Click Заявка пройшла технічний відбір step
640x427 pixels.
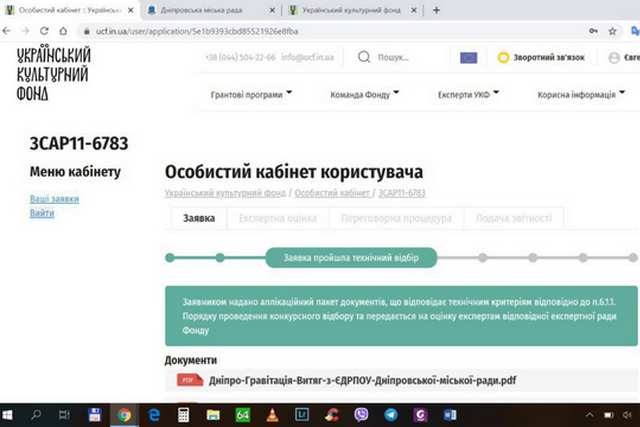[351, 258]
